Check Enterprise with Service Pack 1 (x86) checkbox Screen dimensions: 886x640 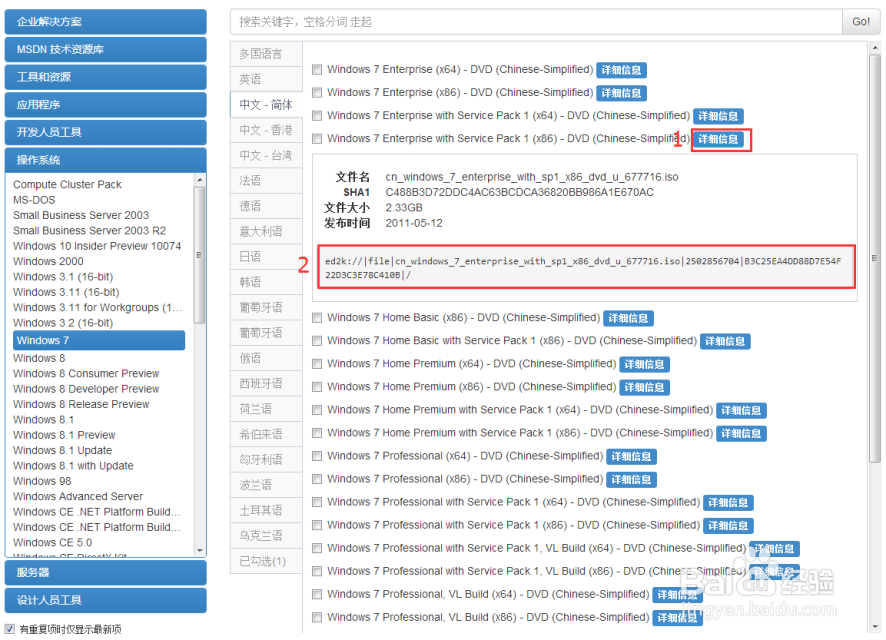click(x=317, y=138)
